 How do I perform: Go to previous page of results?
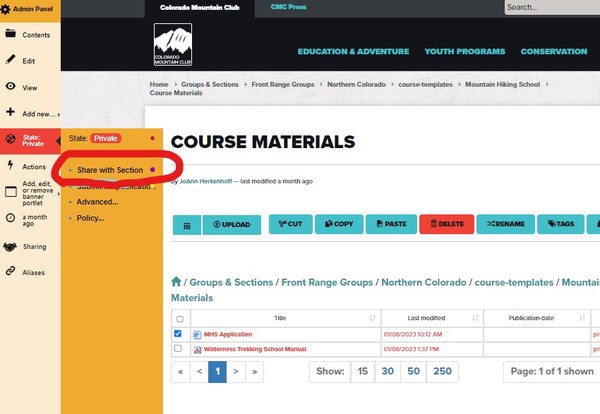point(199,372)
